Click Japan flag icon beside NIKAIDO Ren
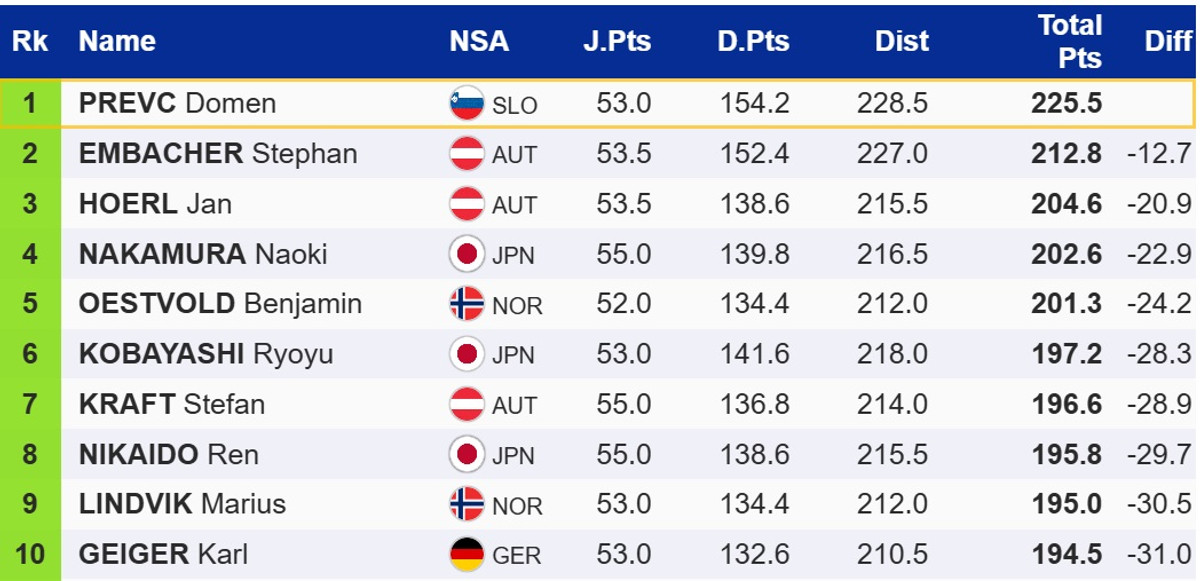Screen dimensions: 1200x581 tap(467, 454)
